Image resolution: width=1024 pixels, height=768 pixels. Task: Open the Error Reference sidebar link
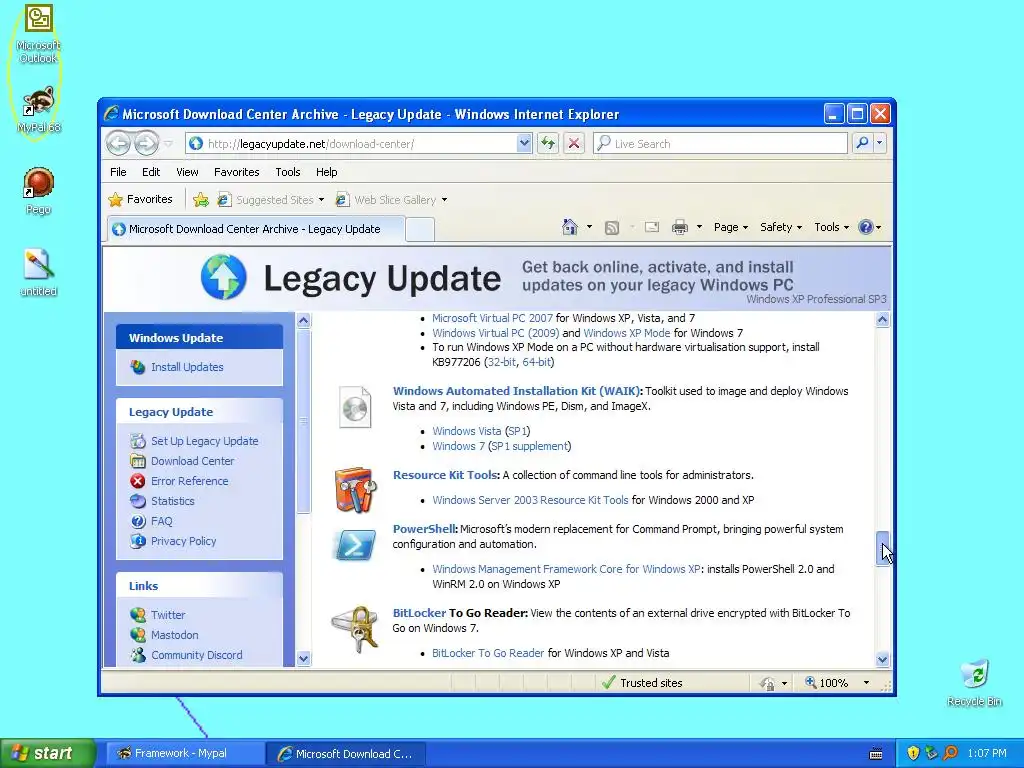pyautogui.click(x=189, y=481)
